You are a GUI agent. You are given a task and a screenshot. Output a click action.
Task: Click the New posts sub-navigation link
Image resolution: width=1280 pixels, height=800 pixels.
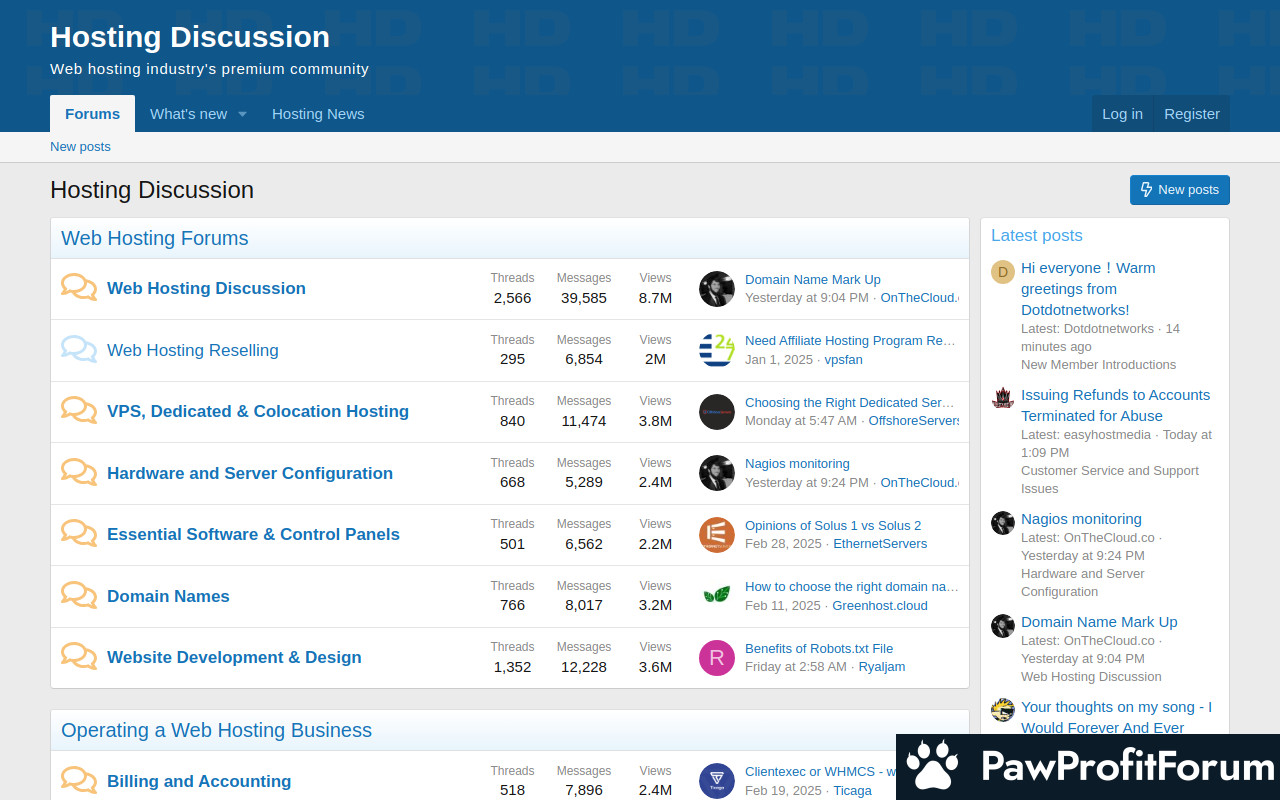point(80,147)
